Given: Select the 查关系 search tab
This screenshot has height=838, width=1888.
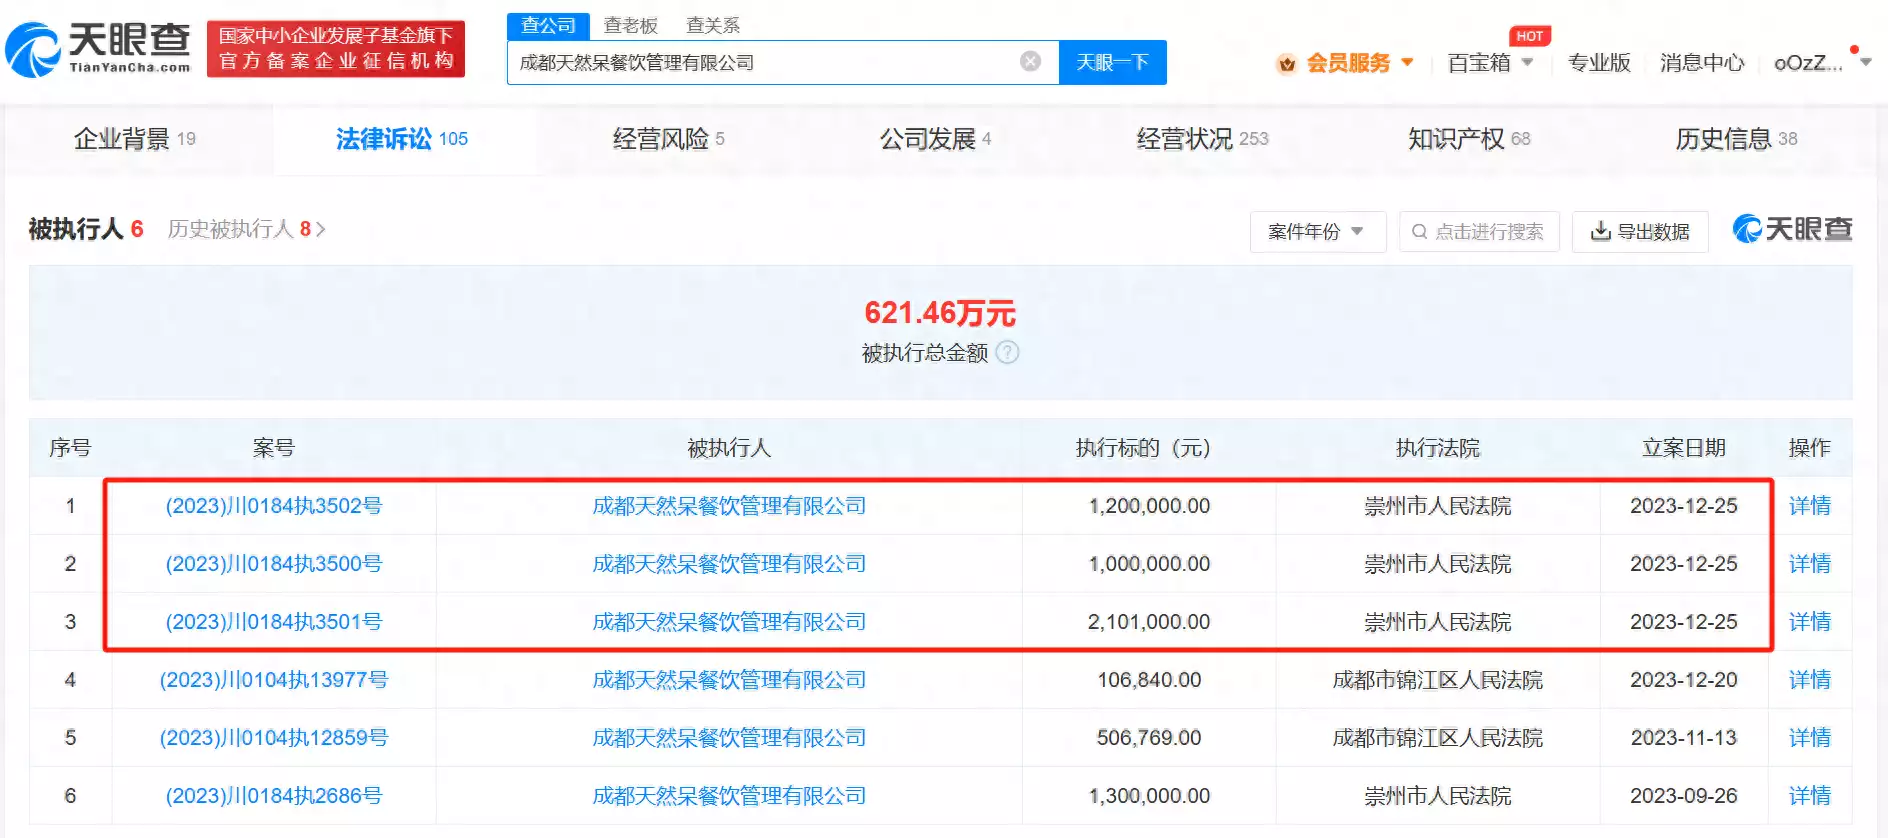Looking at the screenshot, I should point(713,25).
